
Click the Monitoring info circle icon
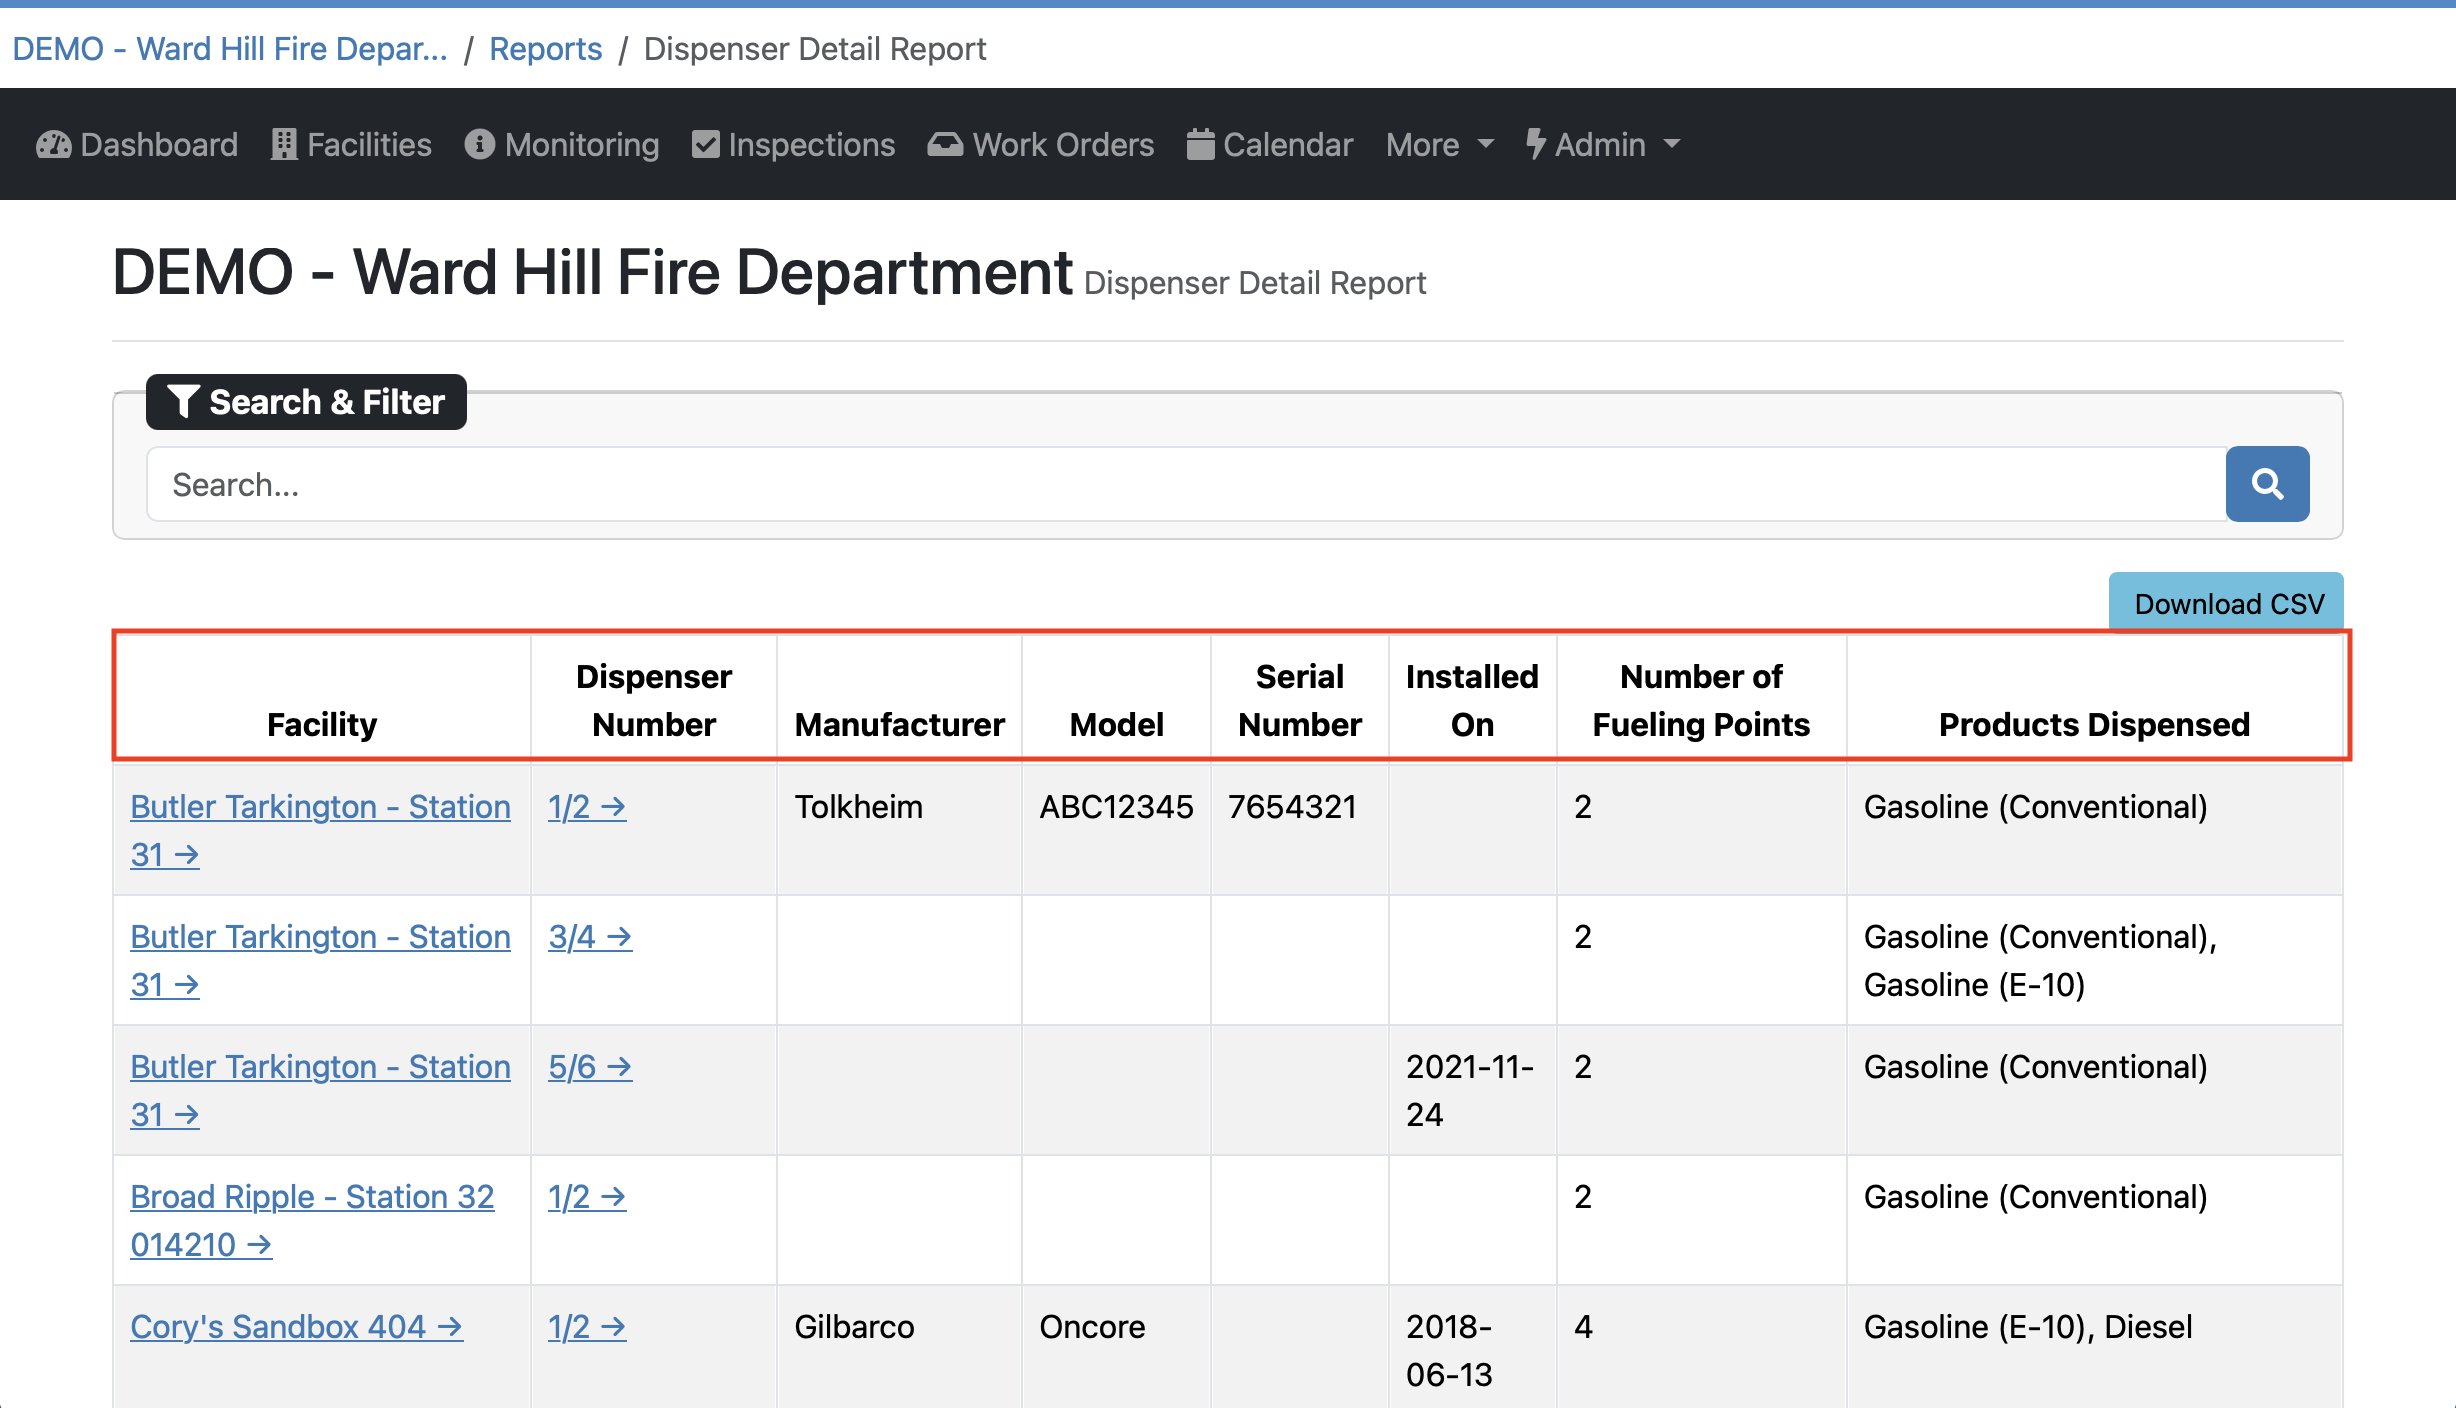pyautogui.click(x=479, y=145)
